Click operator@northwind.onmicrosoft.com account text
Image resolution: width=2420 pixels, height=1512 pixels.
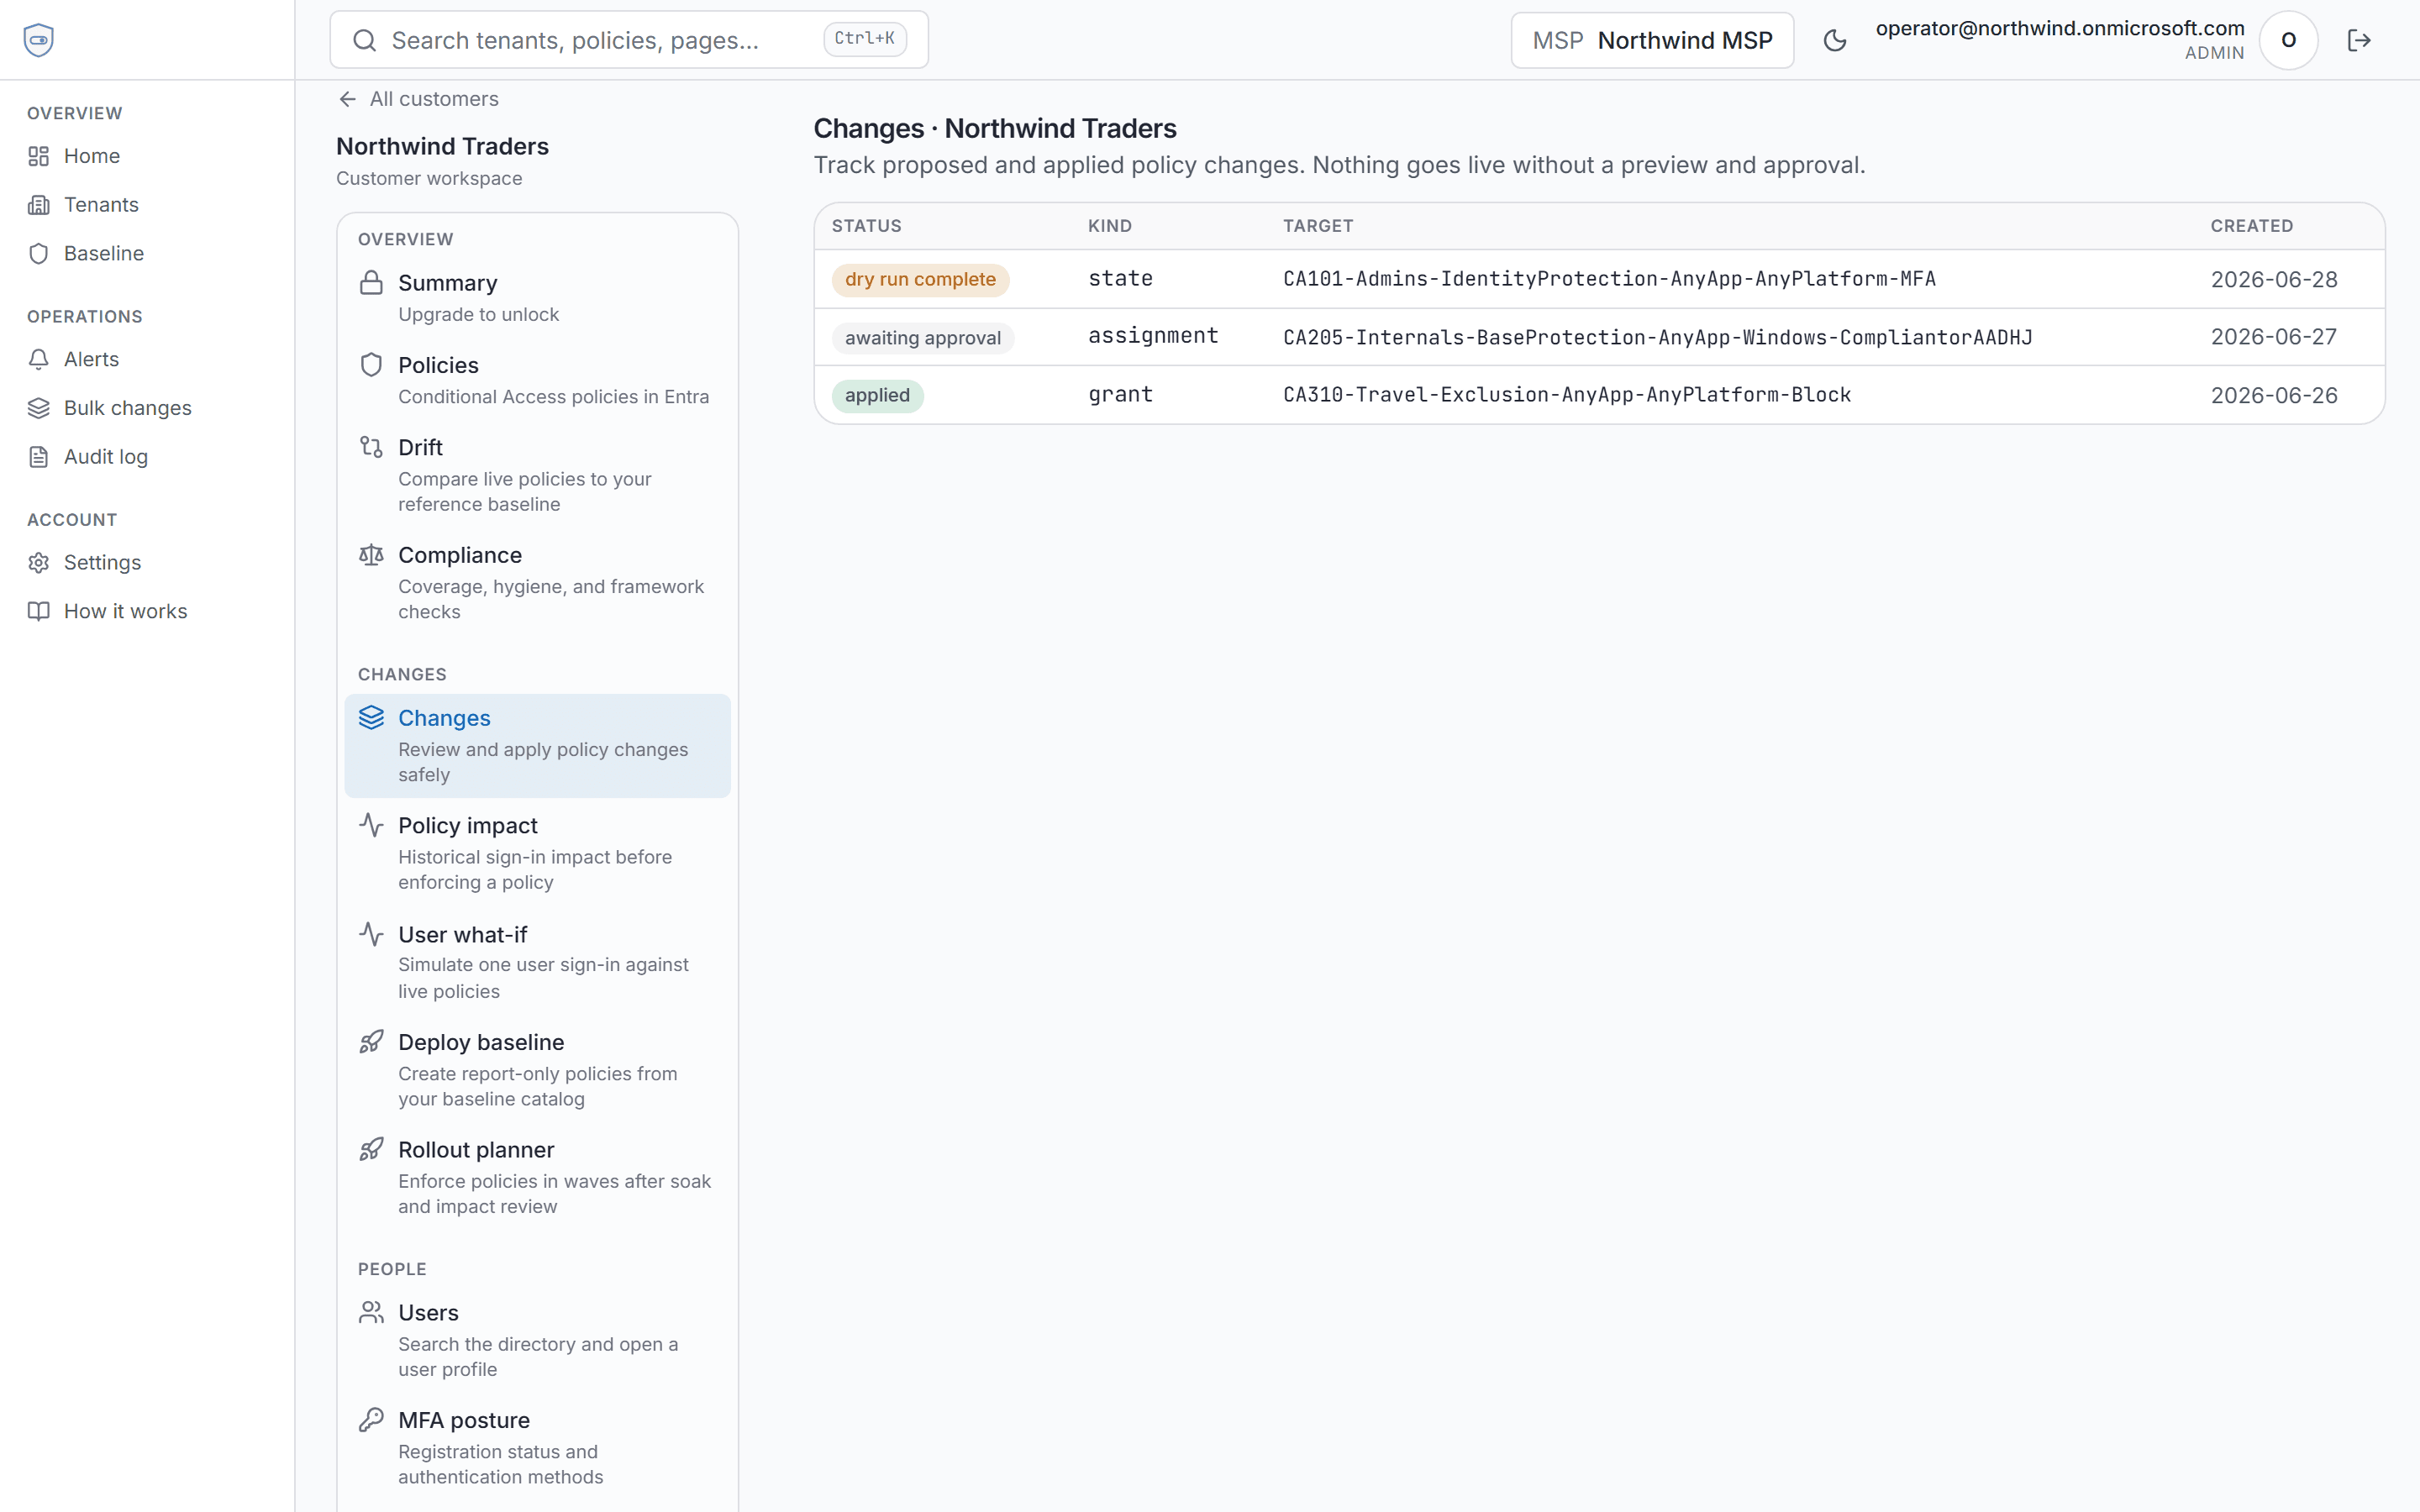click(2059, 28)
